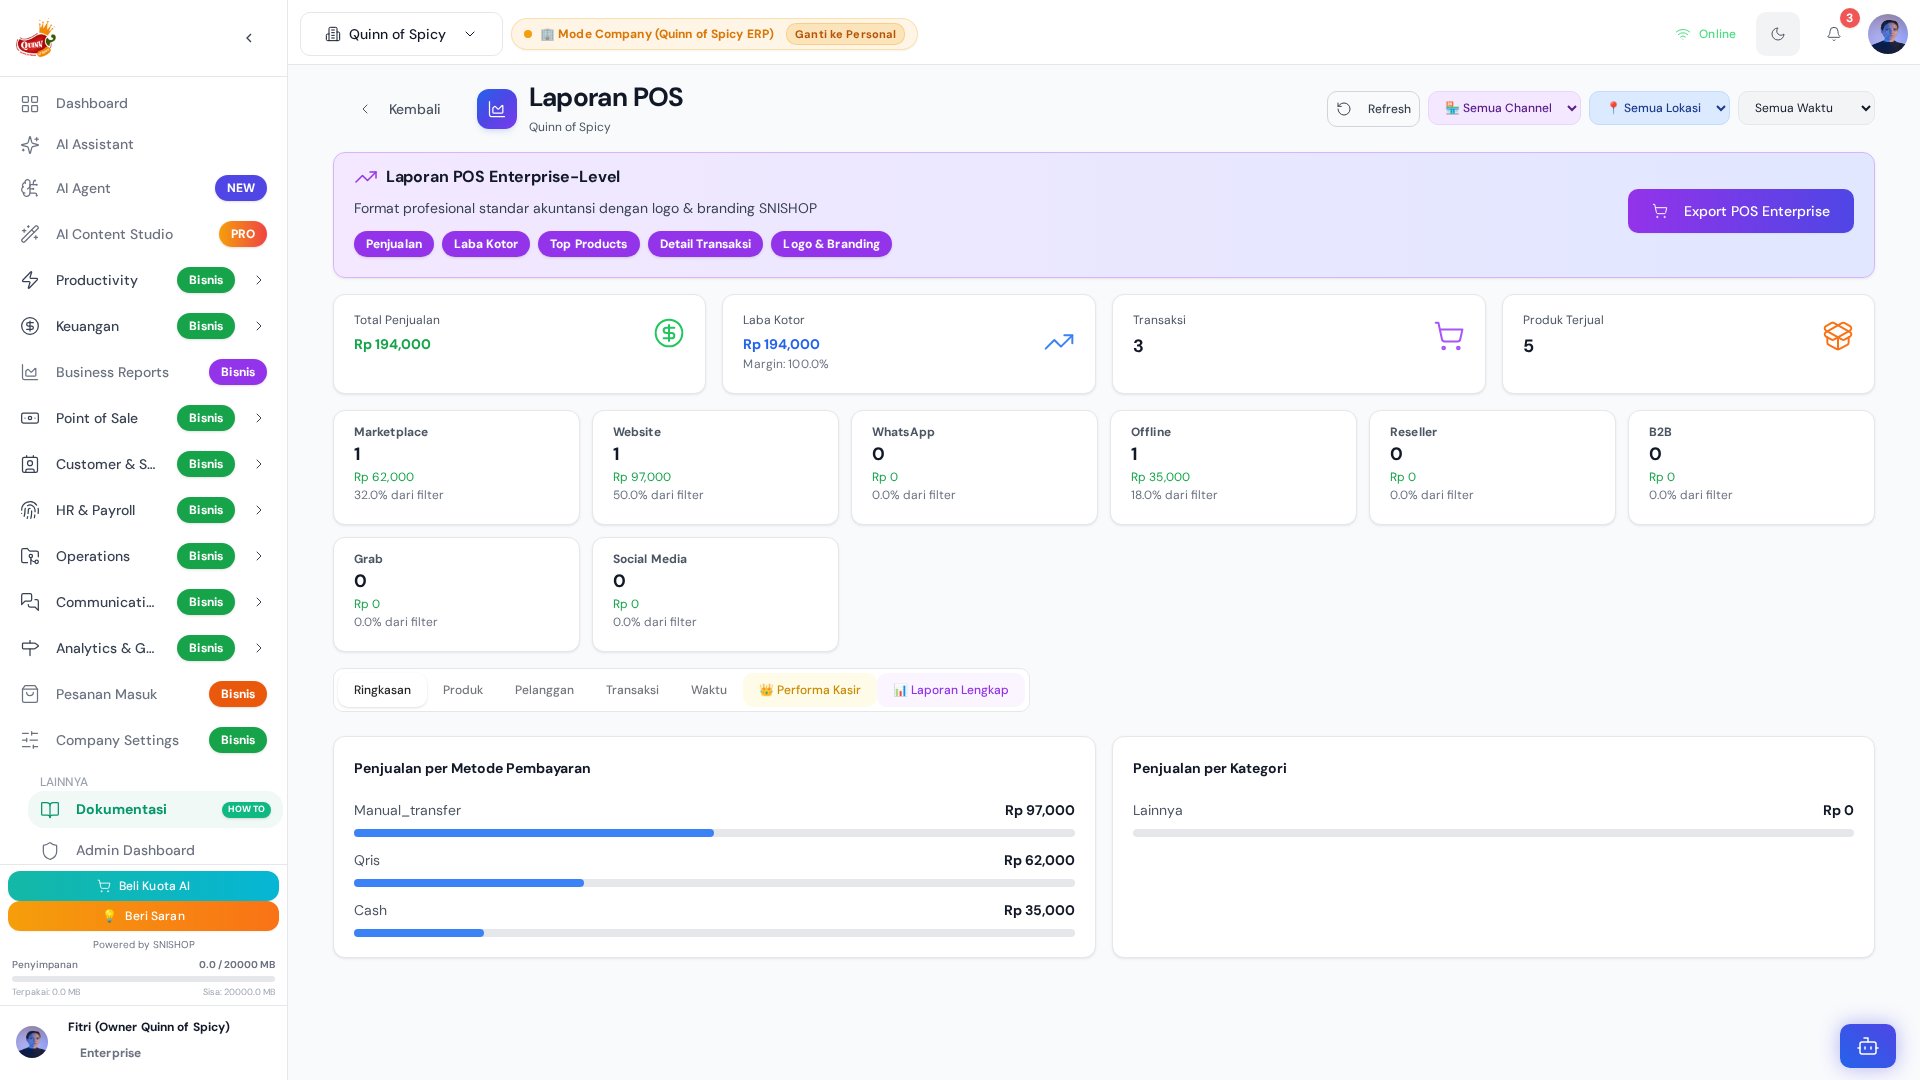Click the Quinn of Spicy logo
Viewport: 1920px width, 1080px height.
pos(36,39)
